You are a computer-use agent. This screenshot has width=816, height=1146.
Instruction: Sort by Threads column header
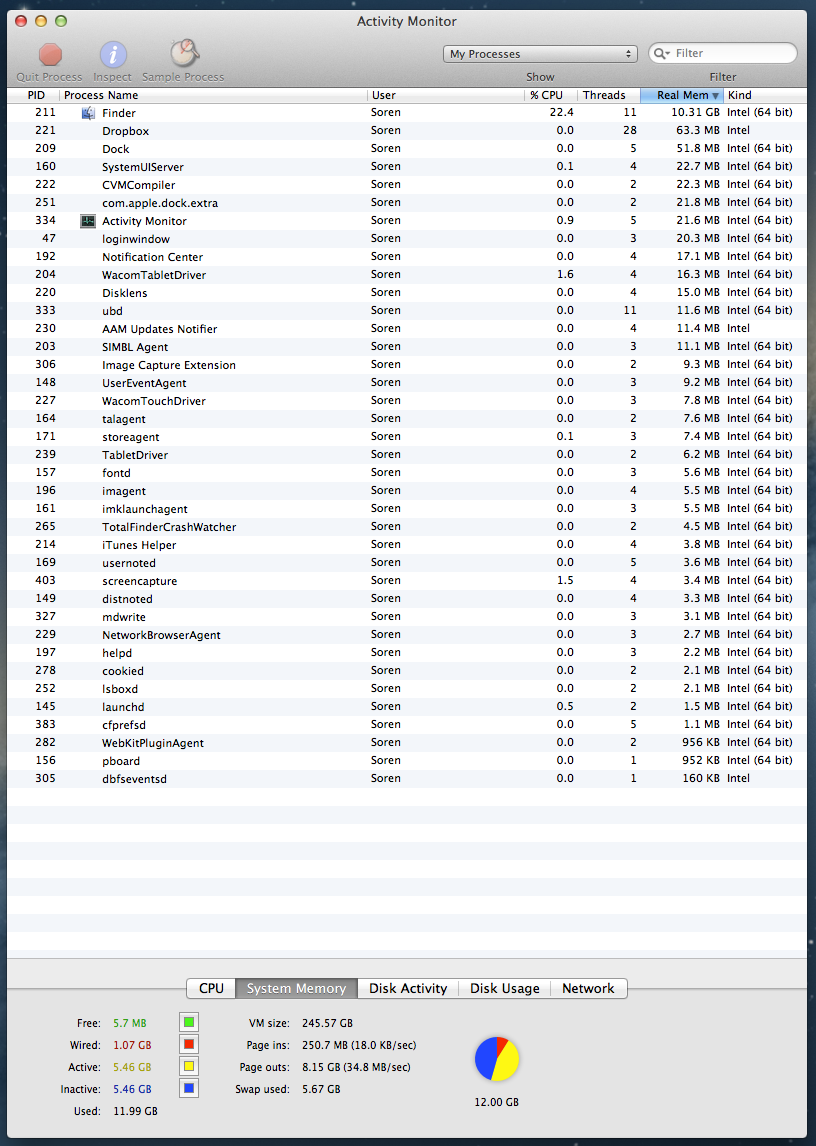pos(608,95)
